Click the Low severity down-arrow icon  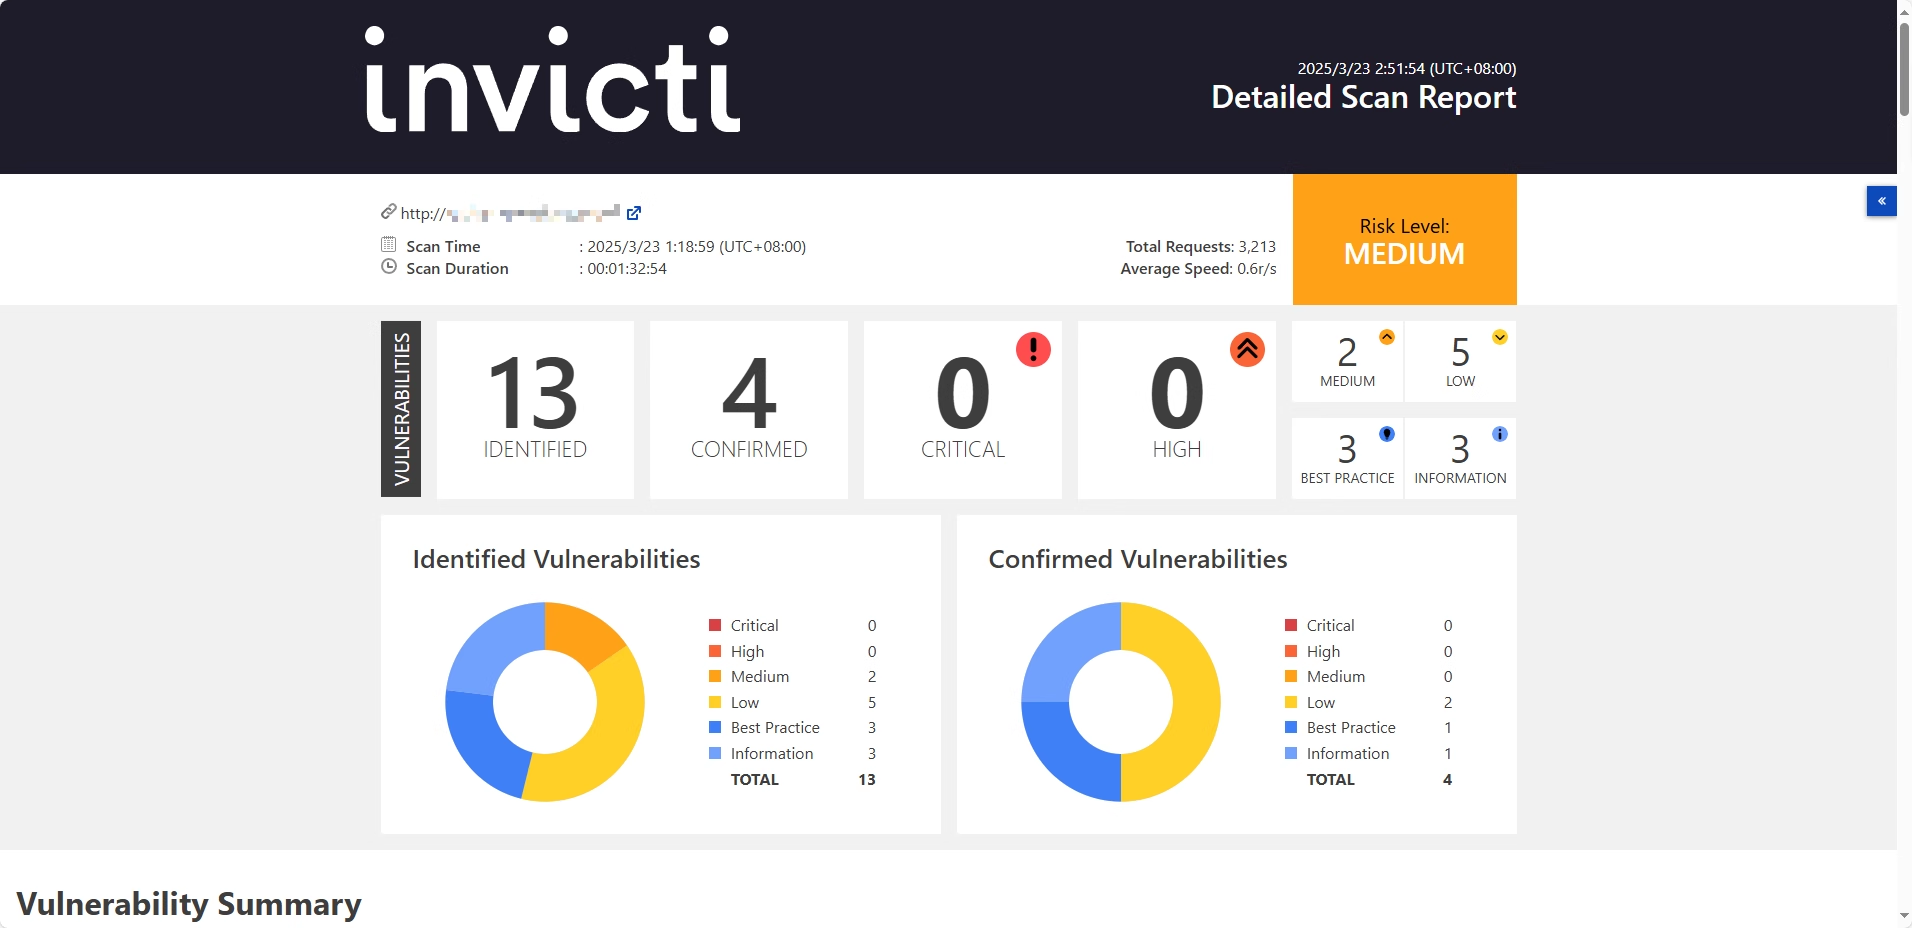click(1500, 337)
